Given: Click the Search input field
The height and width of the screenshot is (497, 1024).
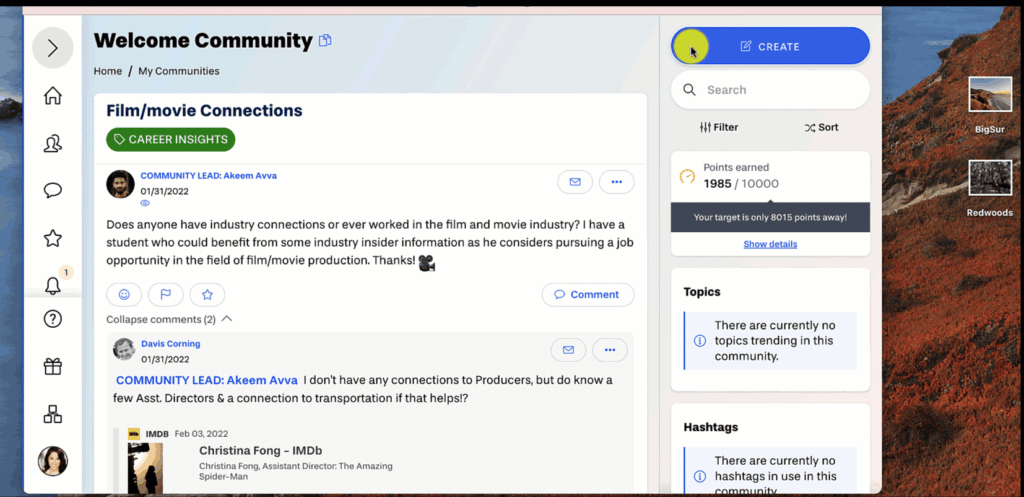Looking at the screenshot, I should click(x=780, y=90).
